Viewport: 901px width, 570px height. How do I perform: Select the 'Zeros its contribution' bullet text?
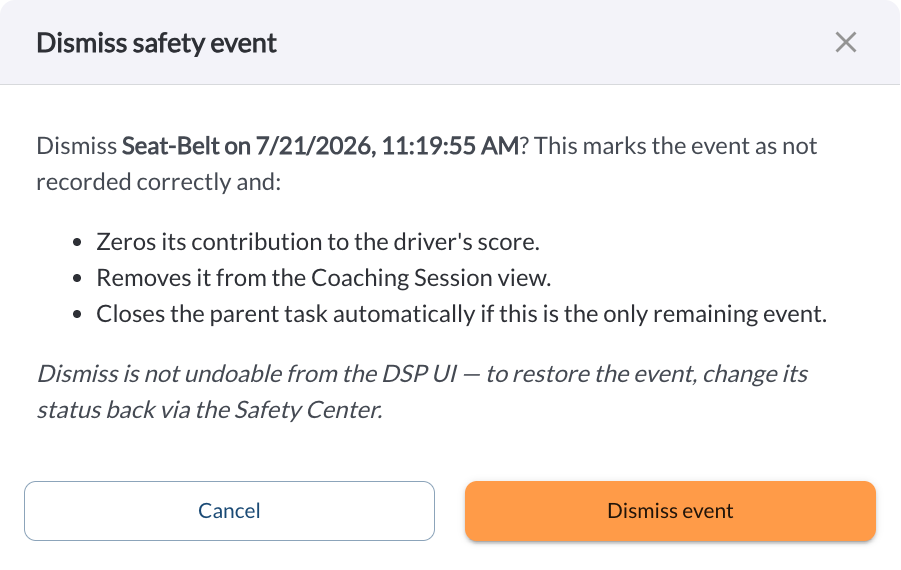tap(318, 242)
